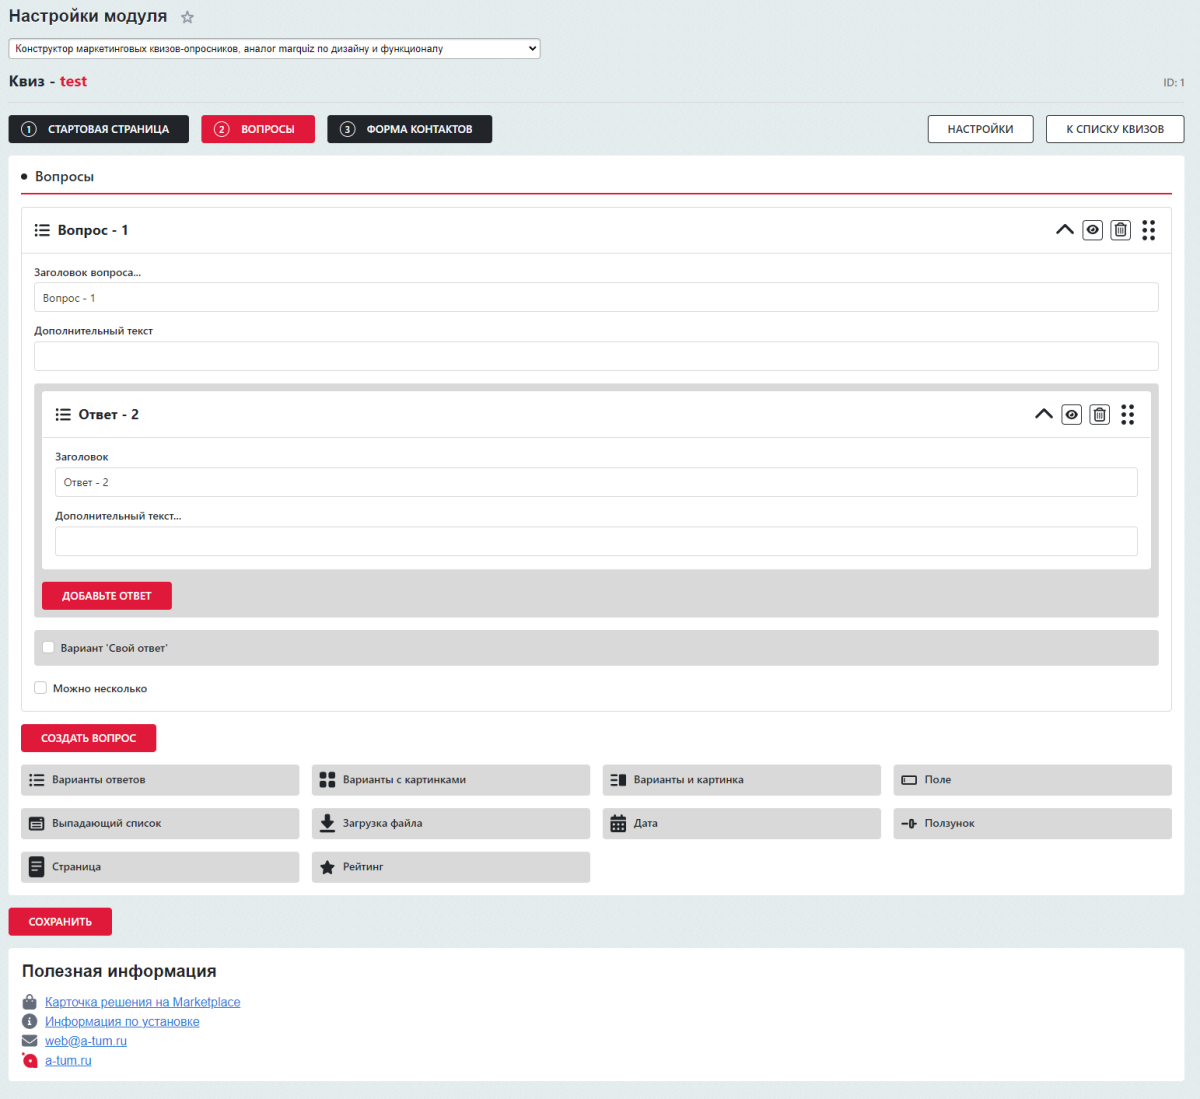Click drag handle dots on Ответ - 2
Image resolution: width=1200 pixels, height=1099 pixels.
pyautogui.click(x=1127, y=415)
